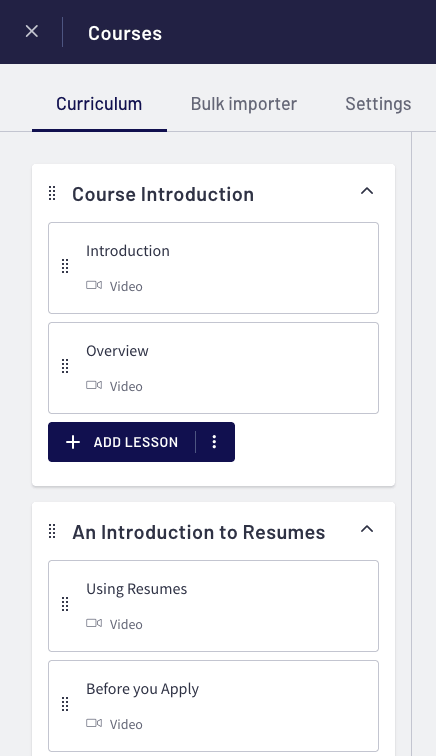Close the Courses panel with the X
The width and height of the screenshot is (436, 756).
[x=32, y=31]
